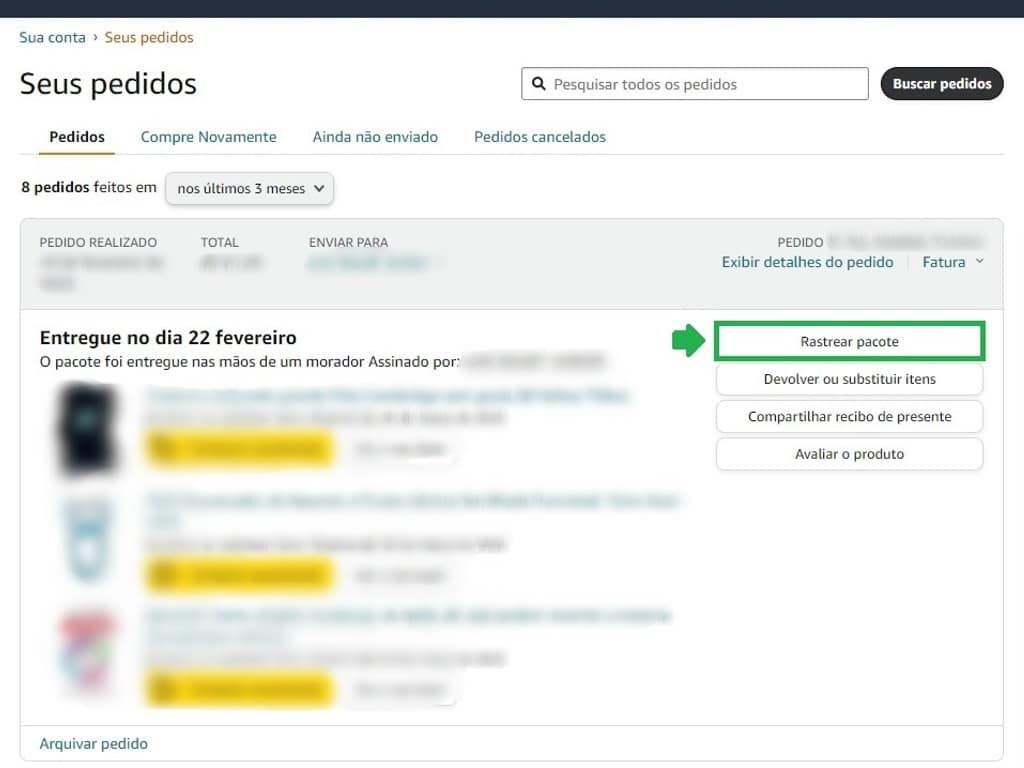Viewport: 1024px width, 768px height.
Task: Click the 'Avaliar o produto' button
Action: point(849,454)
